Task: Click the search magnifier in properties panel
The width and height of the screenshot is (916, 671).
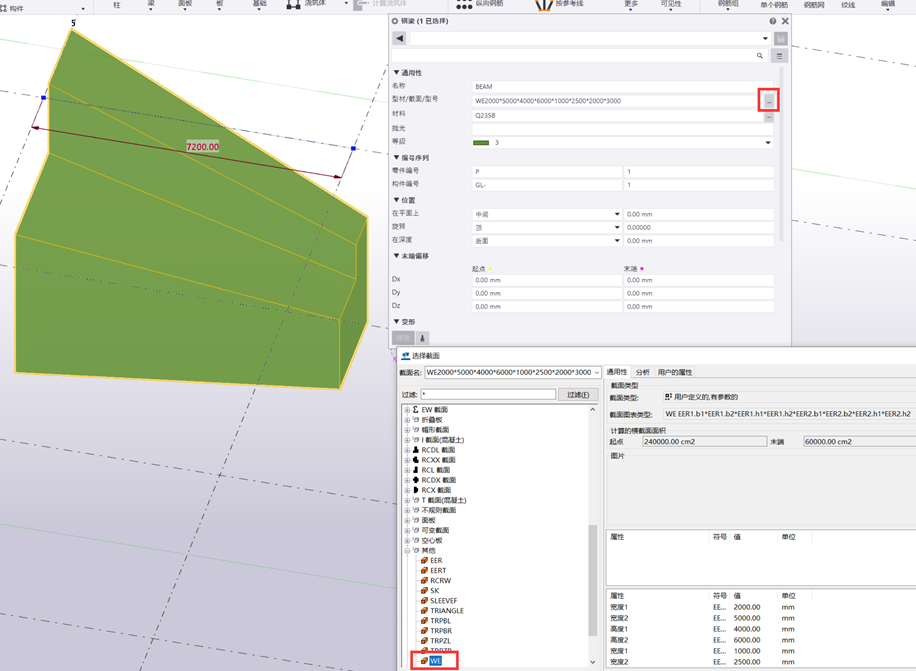Action: tap(760, 56)
